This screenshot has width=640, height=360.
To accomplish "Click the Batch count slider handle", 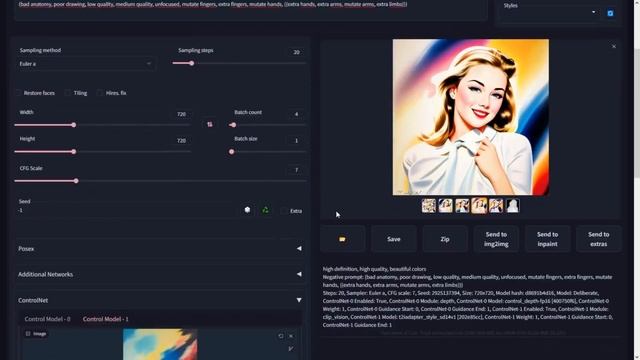I will point(233,125).
